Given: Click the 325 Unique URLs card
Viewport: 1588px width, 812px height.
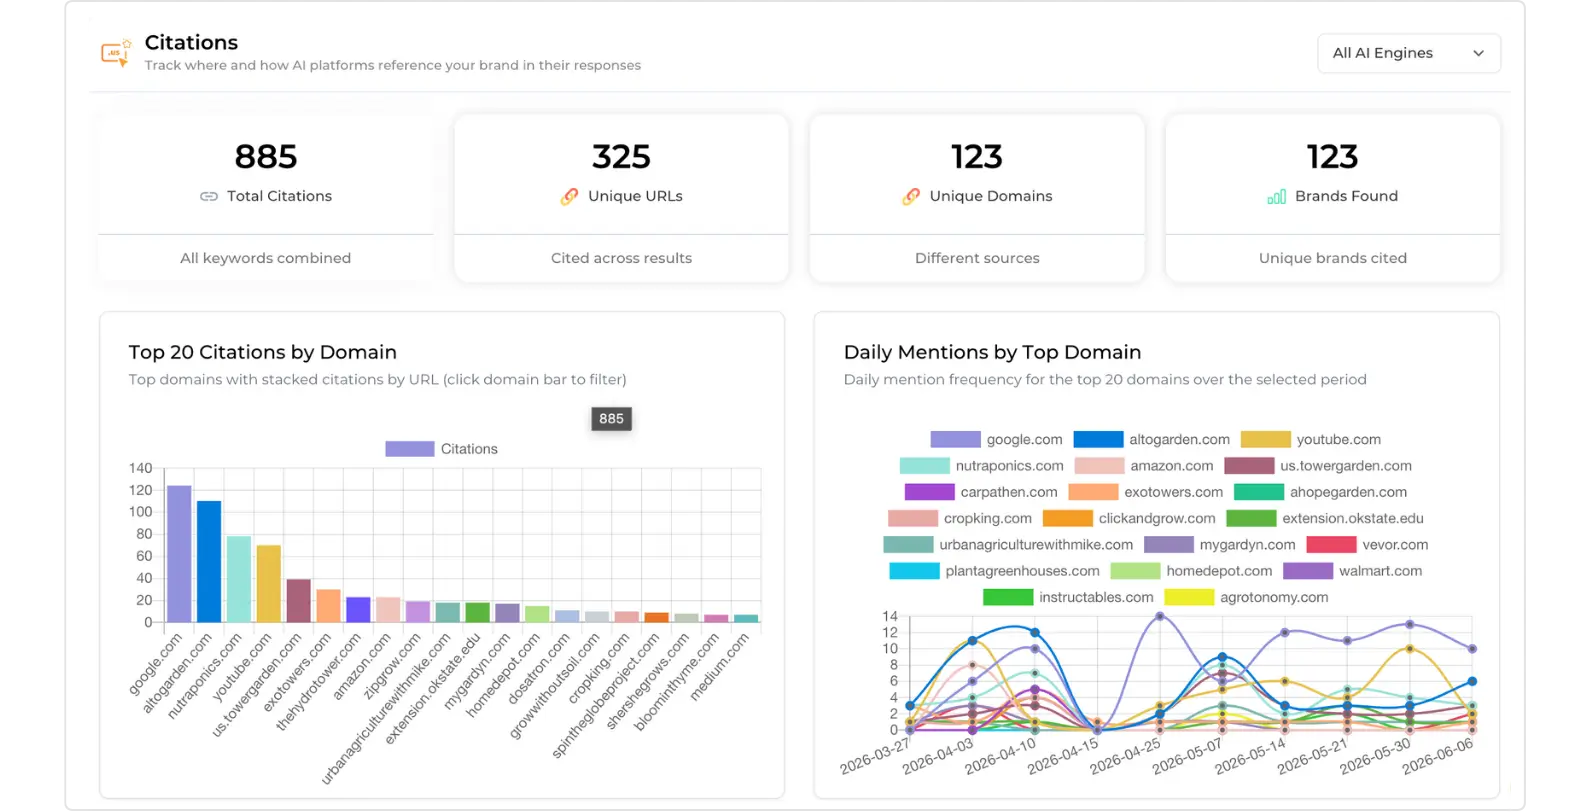Looking at the screenshot, I should 621,198.
